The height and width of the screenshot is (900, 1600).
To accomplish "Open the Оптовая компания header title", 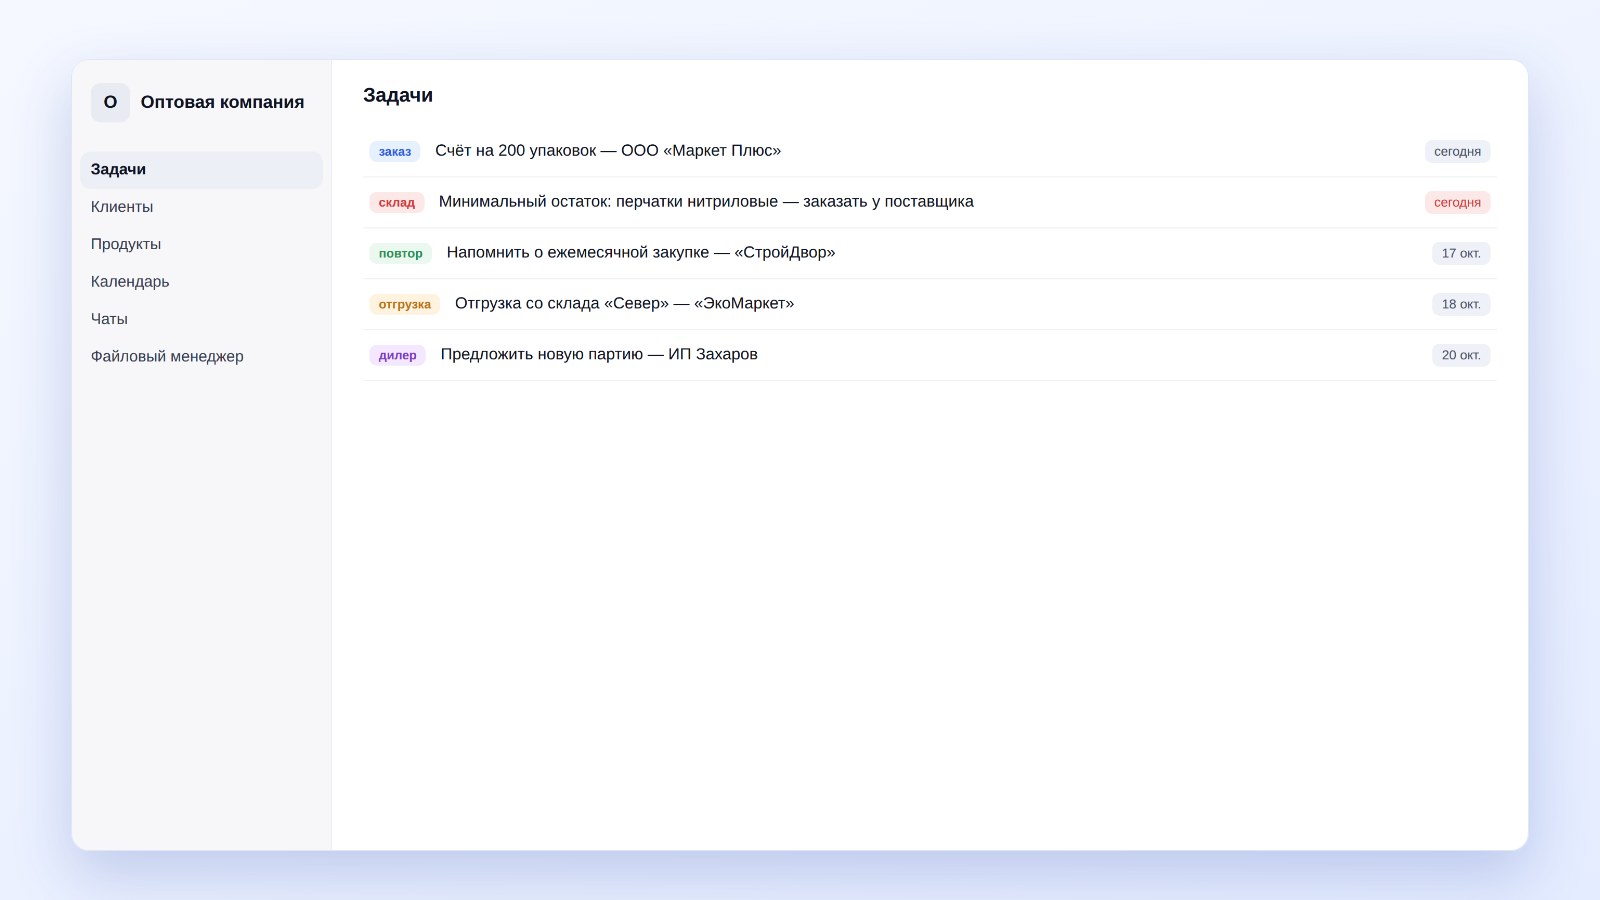I will click(x=222, y=102).
